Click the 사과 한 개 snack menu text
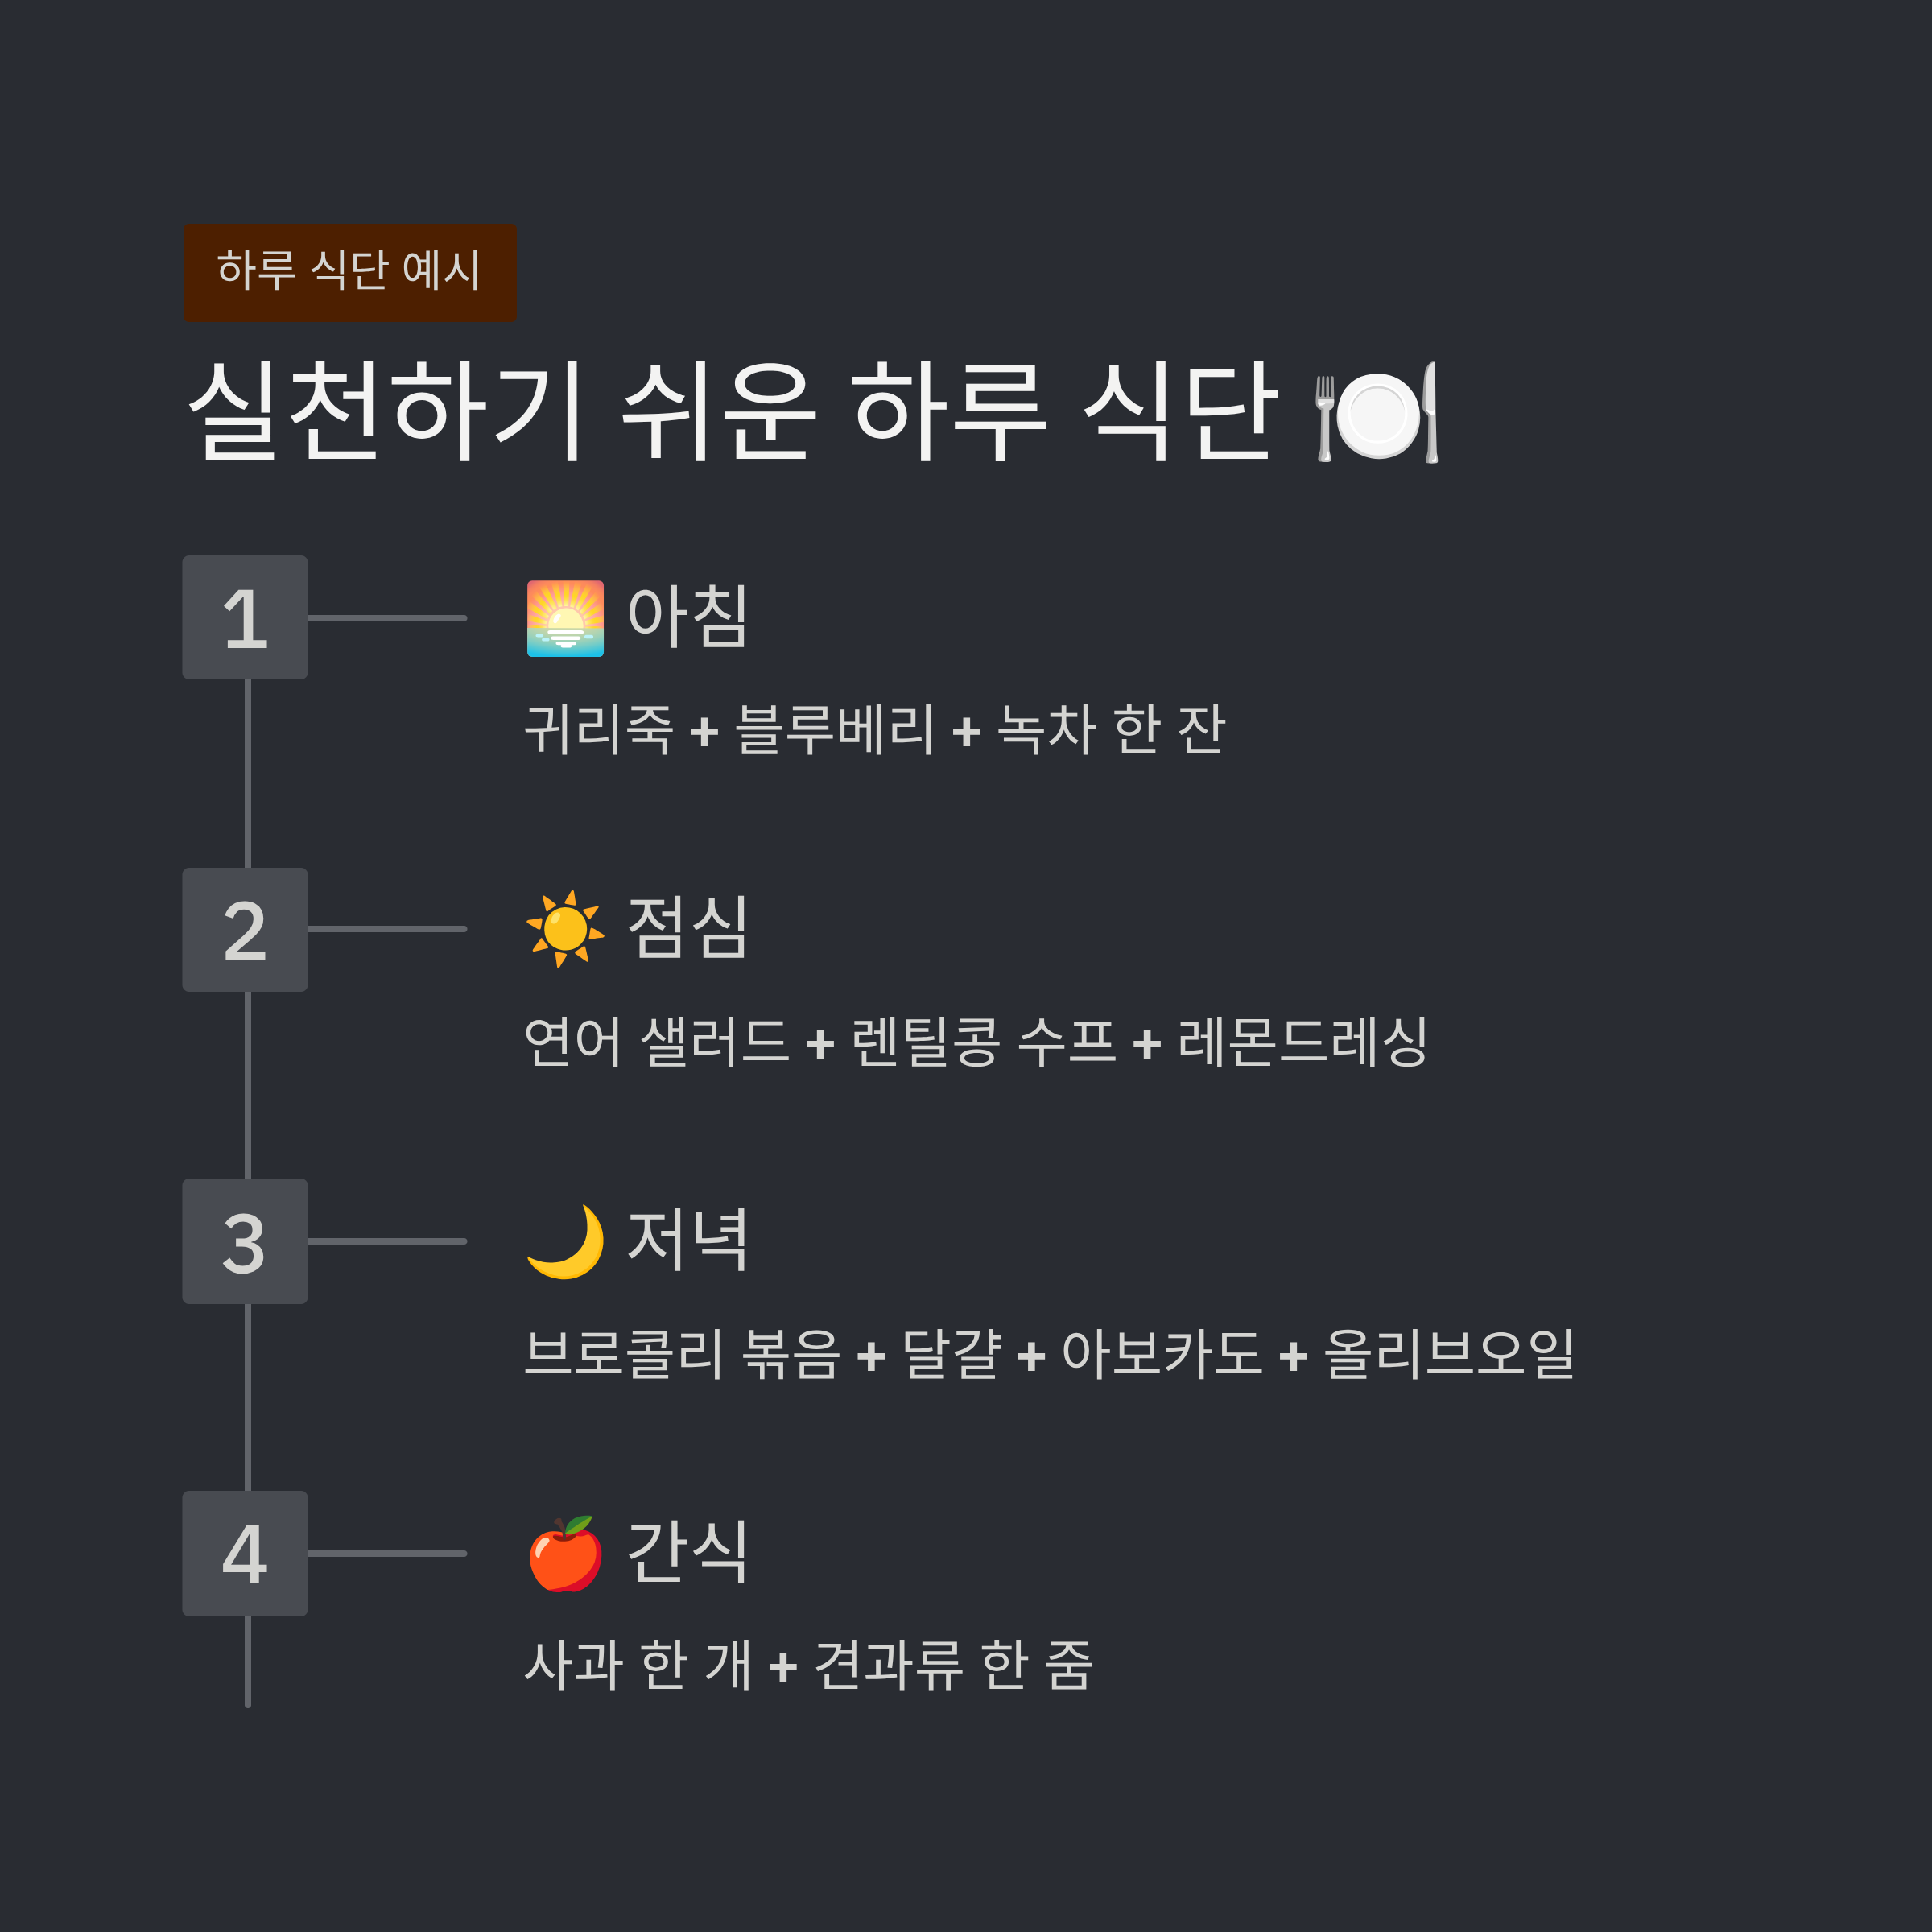Viewport: 1932px width, 1932px height. (808, 1665)
